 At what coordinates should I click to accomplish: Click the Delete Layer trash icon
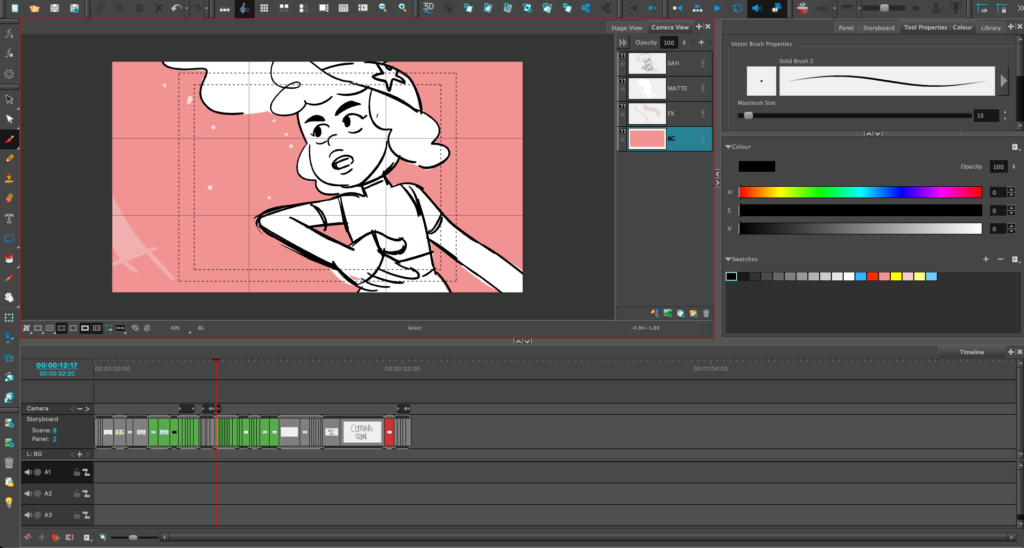coord(706,313)
